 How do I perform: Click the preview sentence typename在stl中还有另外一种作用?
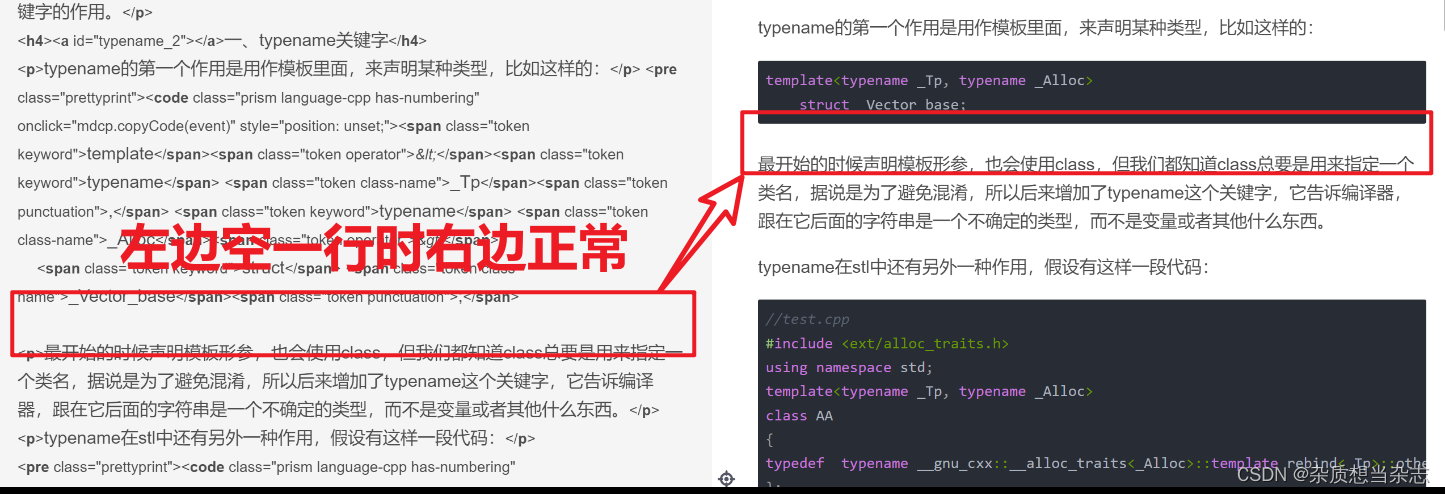click(983, 267)
